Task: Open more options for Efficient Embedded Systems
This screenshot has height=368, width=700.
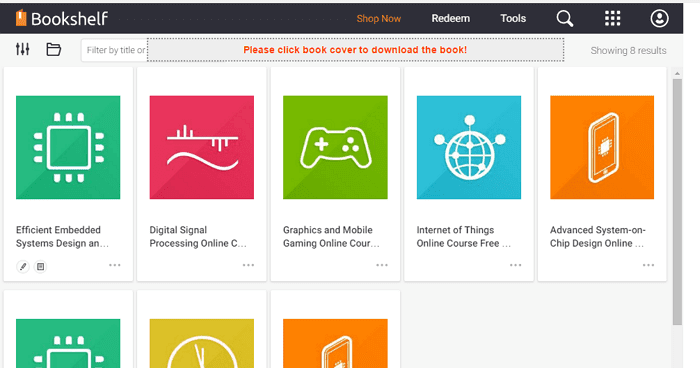Action: (115, 265)
